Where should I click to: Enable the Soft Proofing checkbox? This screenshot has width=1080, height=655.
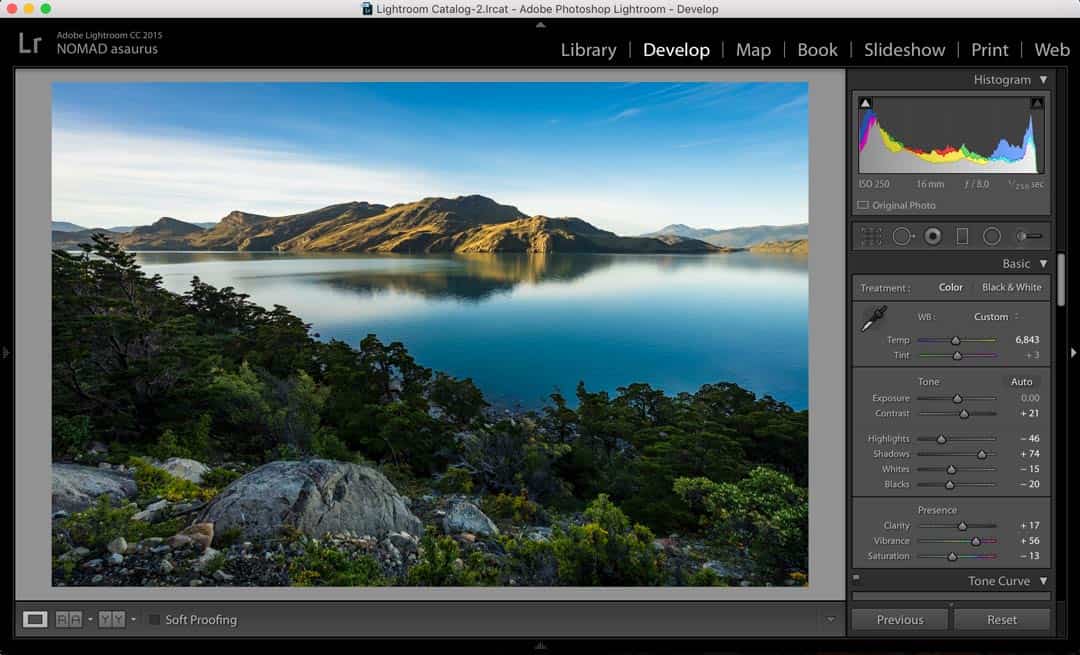coord(154,620)
